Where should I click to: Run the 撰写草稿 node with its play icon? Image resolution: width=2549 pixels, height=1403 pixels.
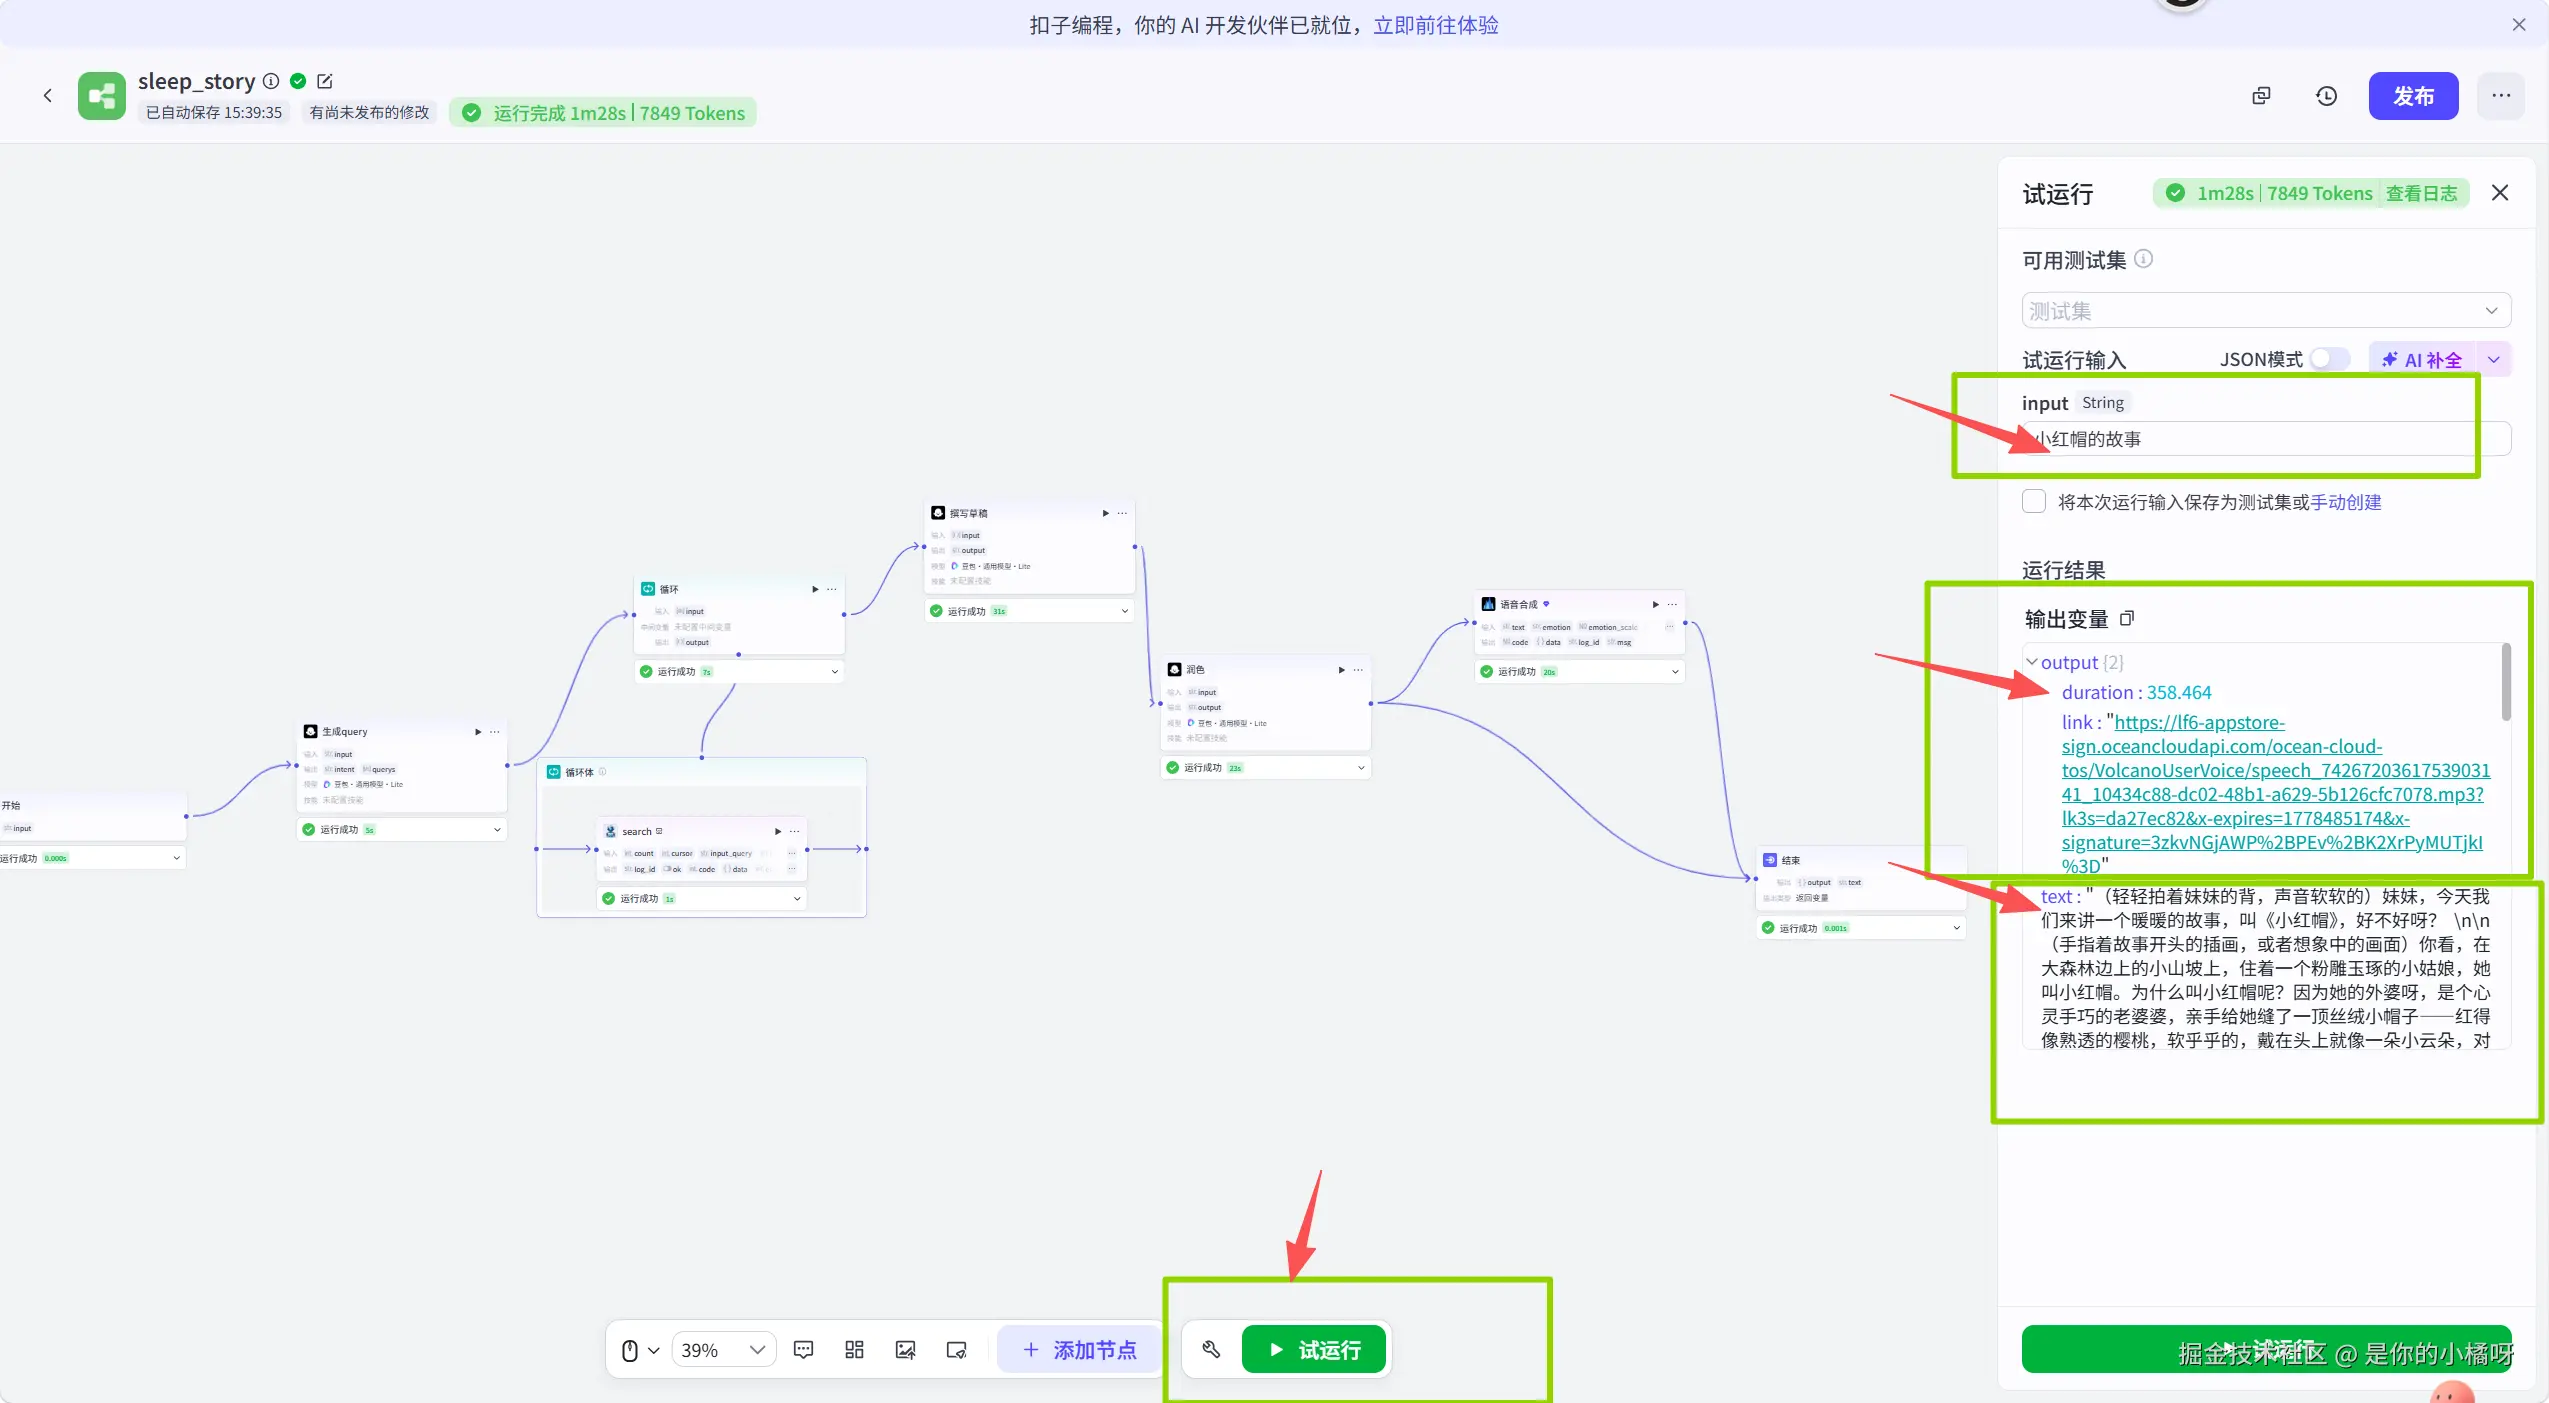(x=1105, y=513)
